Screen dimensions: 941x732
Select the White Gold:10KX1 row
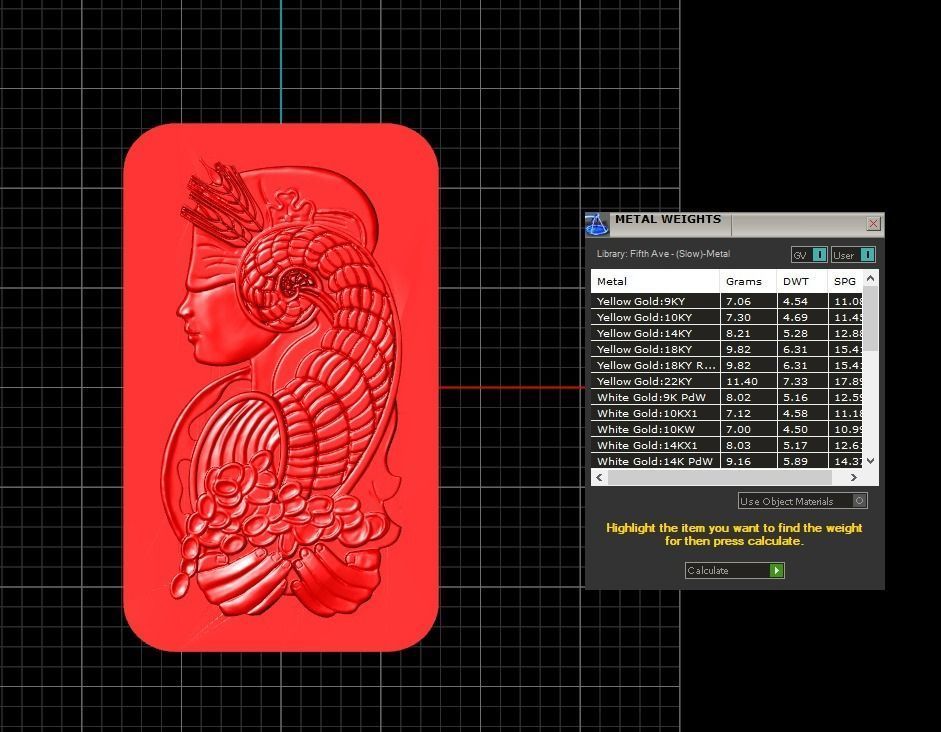pos(727,413)
